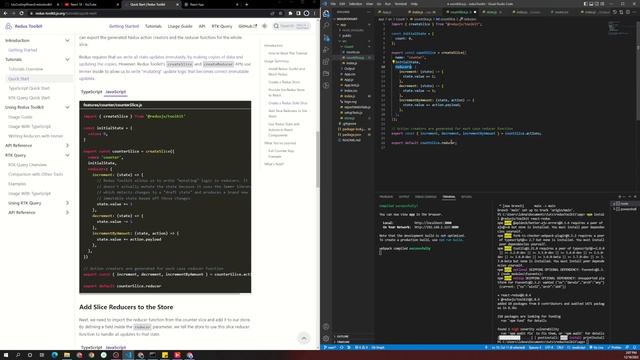Open a new browser tab

247,4
